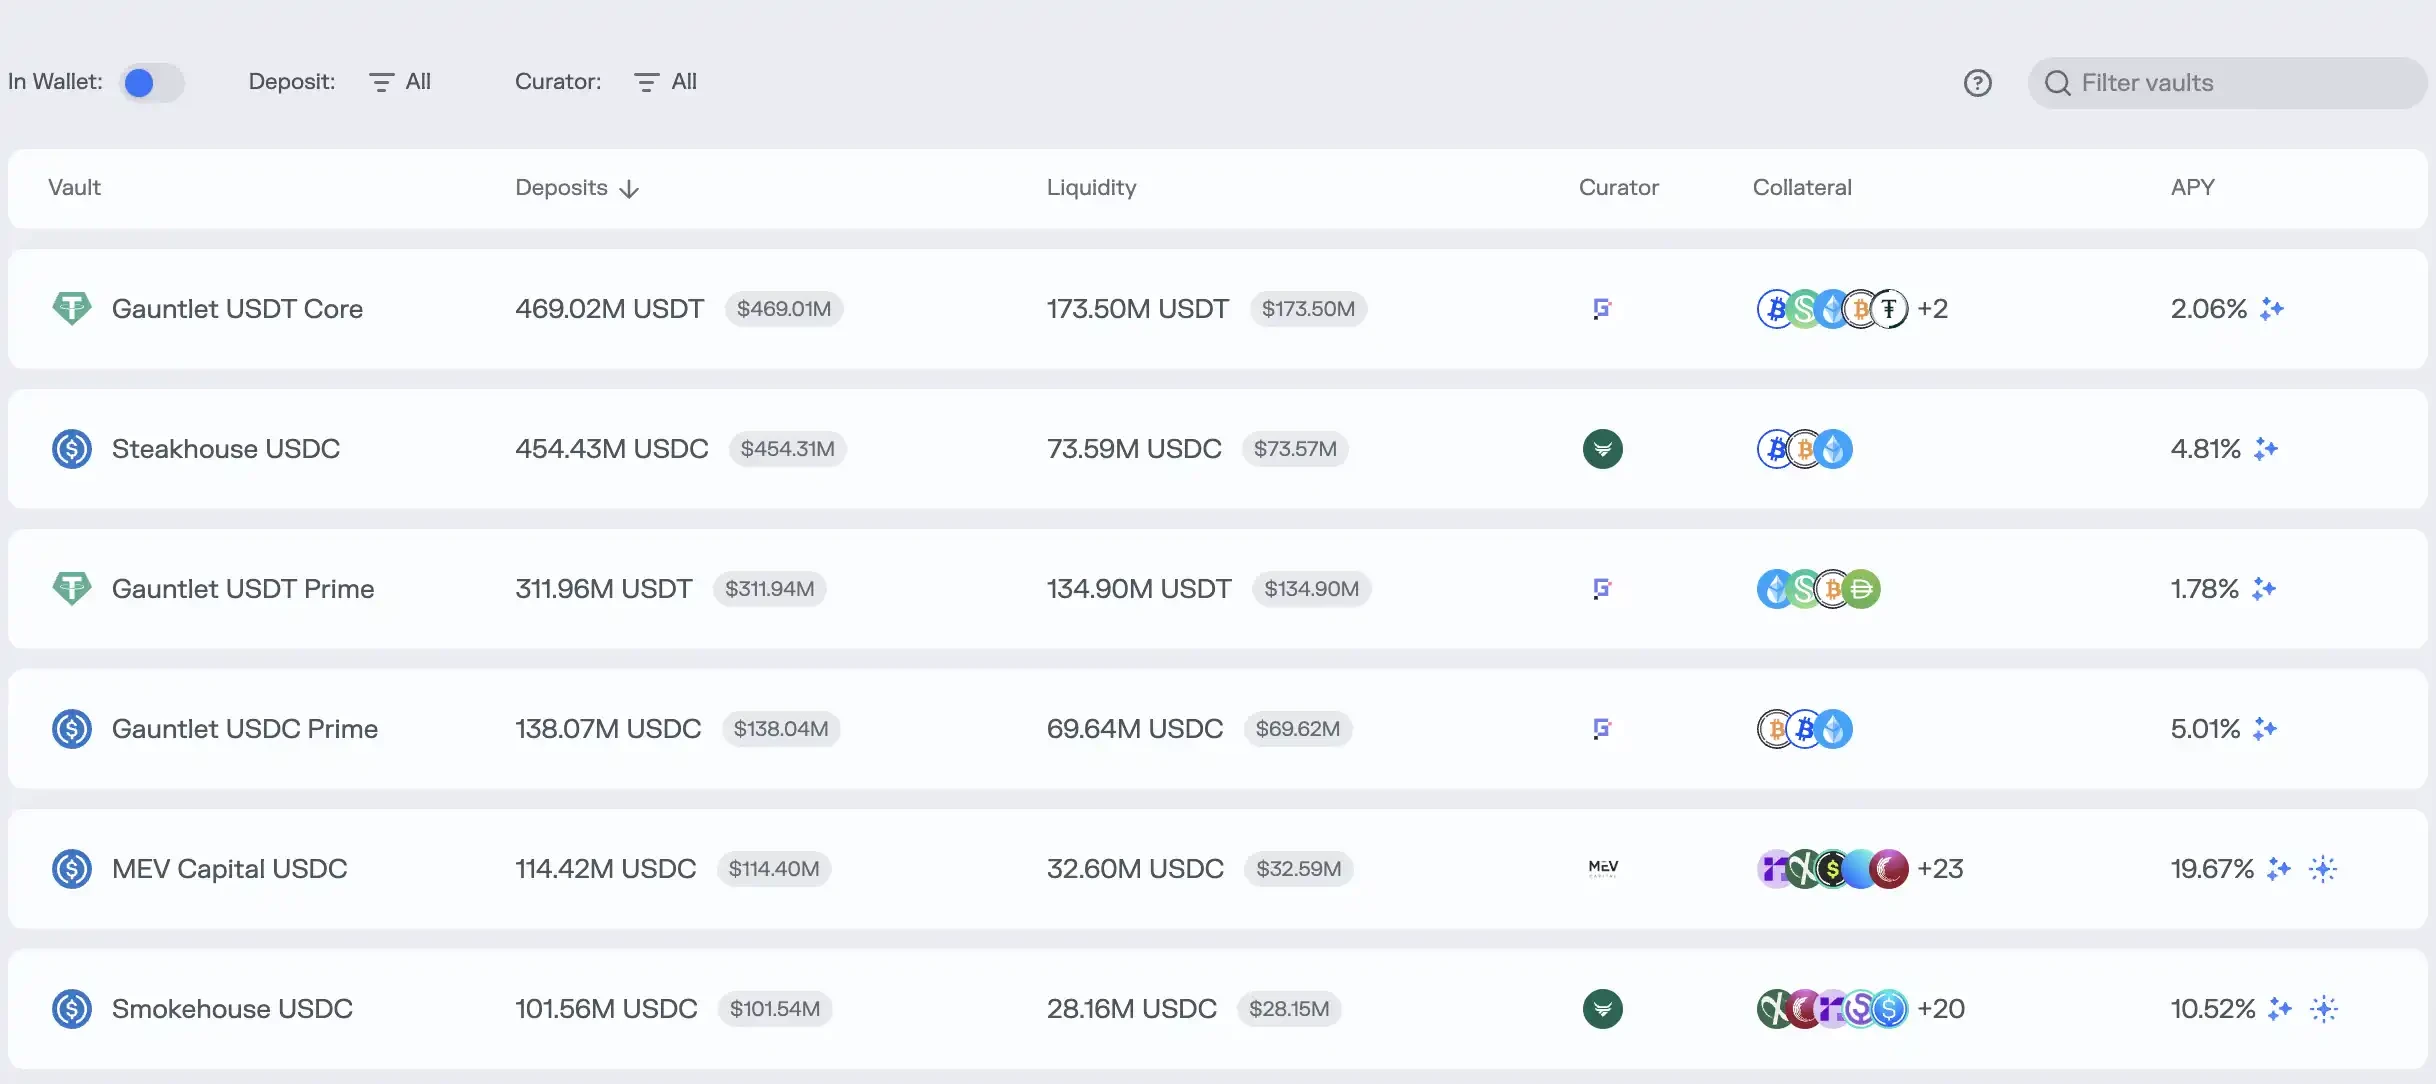The height and width of the screenshot is (1084, 2436).
Task: Sort by the Liquidity column header
Action: (1091, 188)
